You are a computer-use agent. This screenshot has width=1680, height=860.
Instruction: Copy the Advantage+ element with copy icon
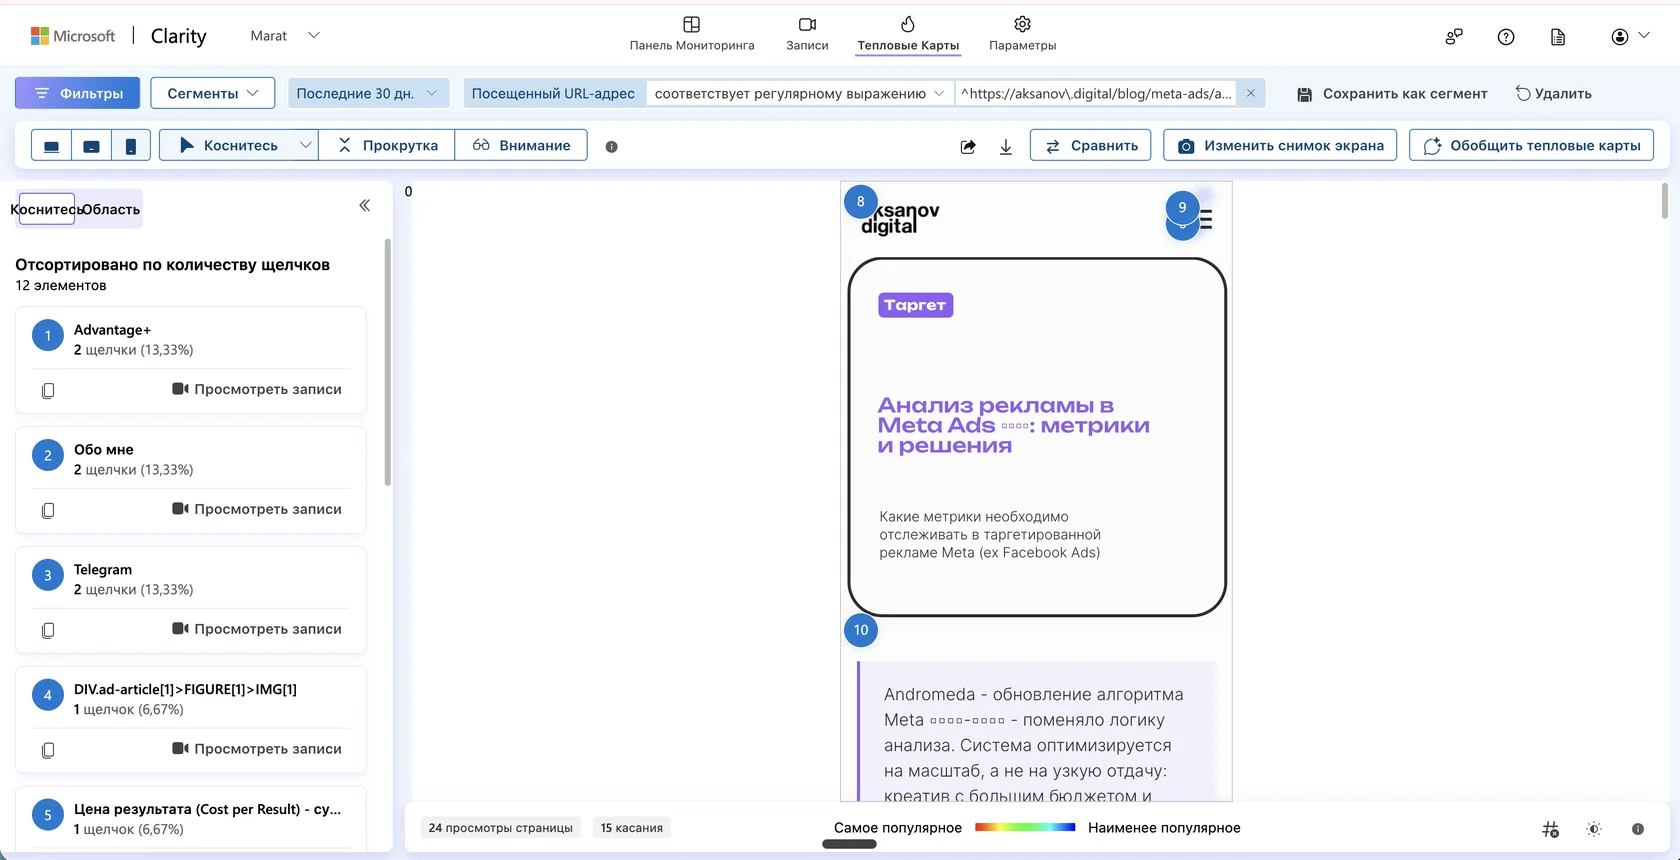pyautogui.click(x=48, y=390)
